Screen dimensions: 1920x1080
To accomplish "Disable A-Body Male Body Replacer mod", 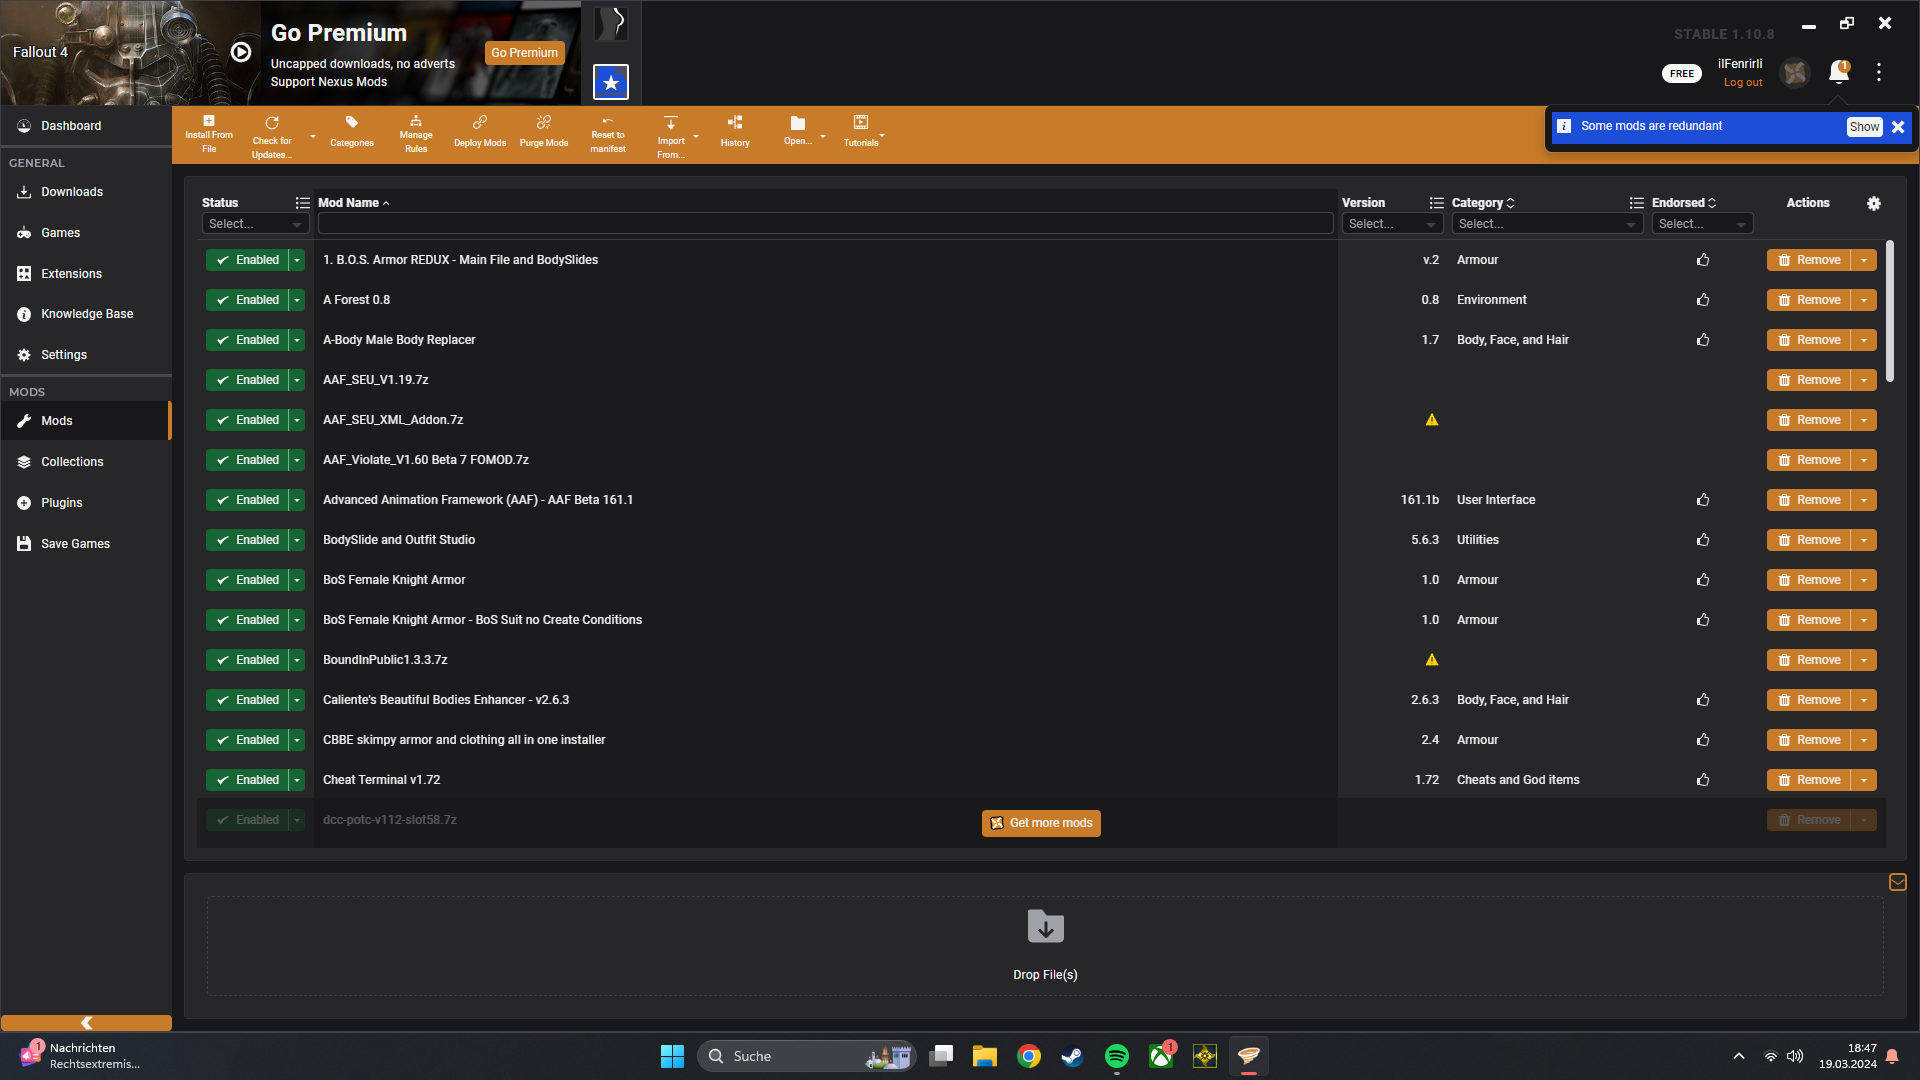I will point(247,340).
